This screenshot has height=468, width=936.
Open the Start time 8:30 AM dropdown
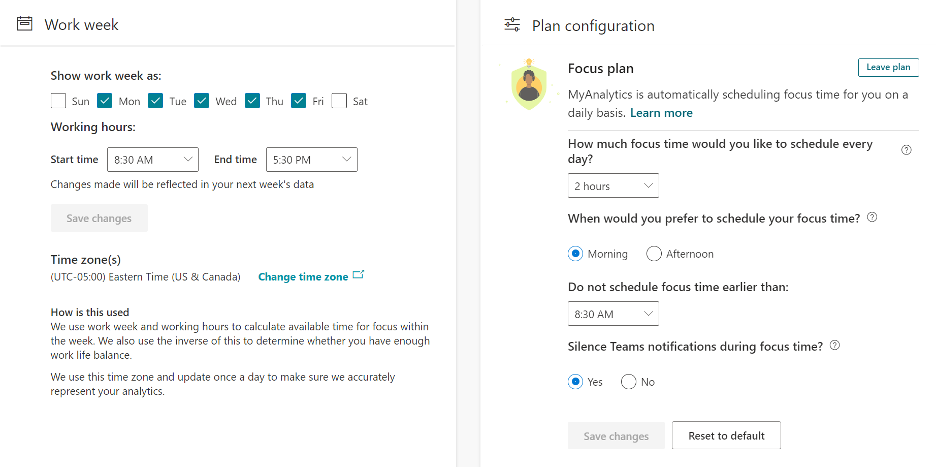[153, 159]
